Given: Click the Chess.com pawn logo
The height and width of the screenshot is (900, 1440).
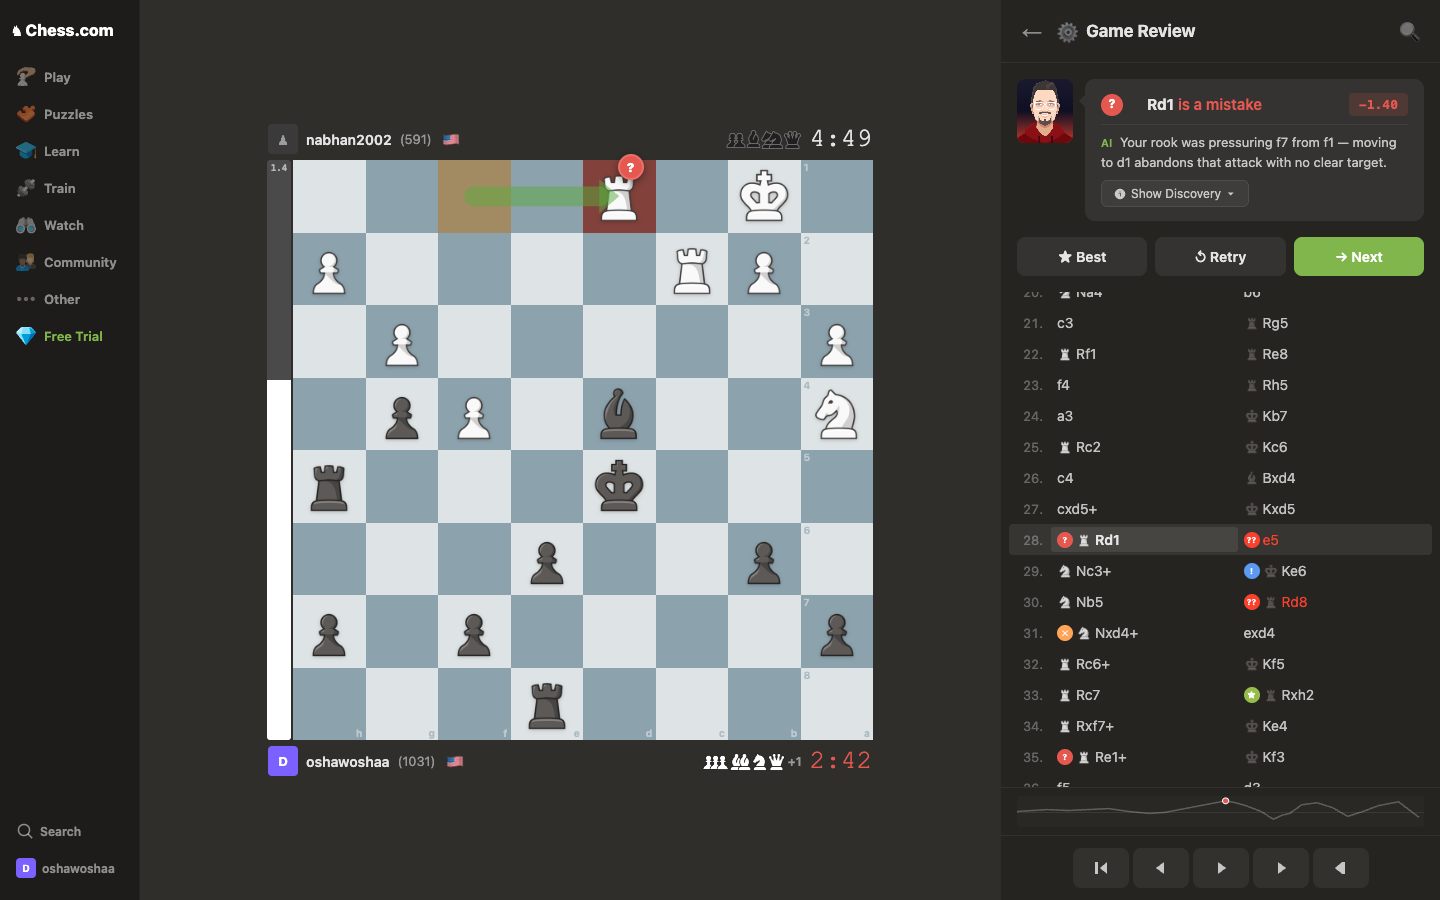Looking at the screenshot, I should click(x=15, y=29).
